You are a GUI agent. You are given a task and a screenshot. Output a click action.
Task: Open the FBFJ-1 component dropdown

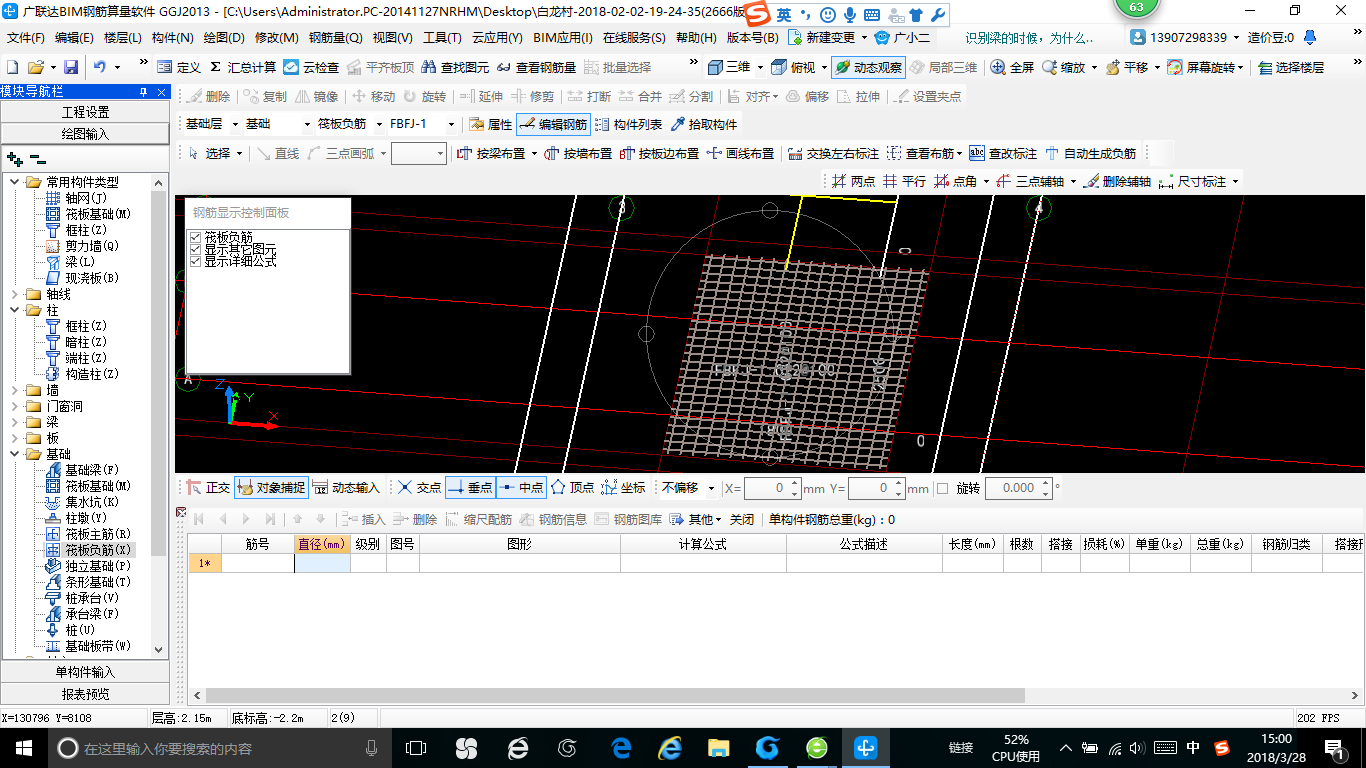coord(451,124)
